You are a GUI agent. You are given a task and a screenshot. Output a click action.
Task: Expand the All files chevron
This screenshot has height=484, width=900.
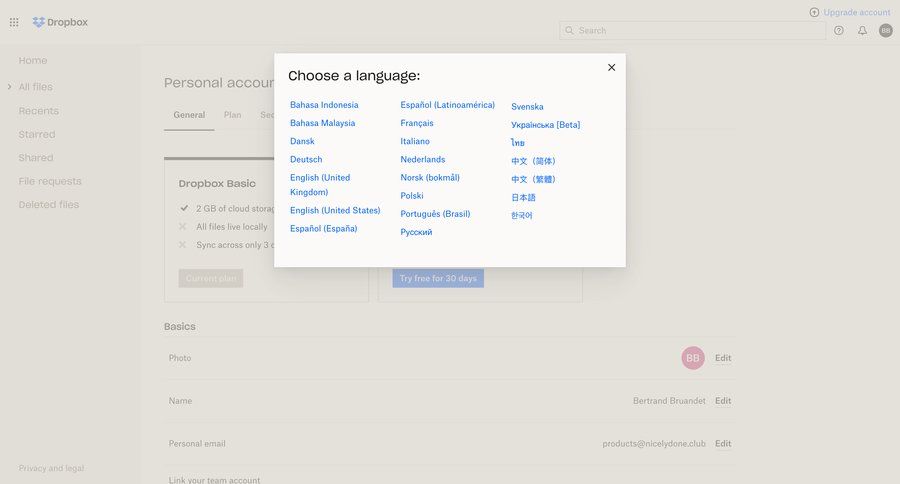(x=9, y=87)
